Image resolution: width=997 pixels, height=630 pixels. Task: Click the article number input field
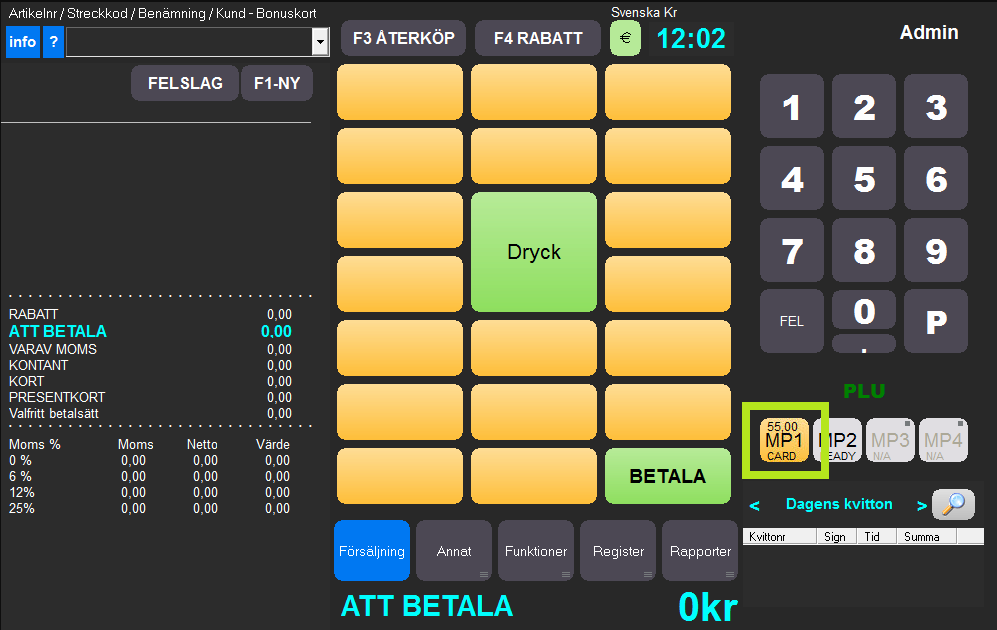pyautogui.click(x=189, y=42)
